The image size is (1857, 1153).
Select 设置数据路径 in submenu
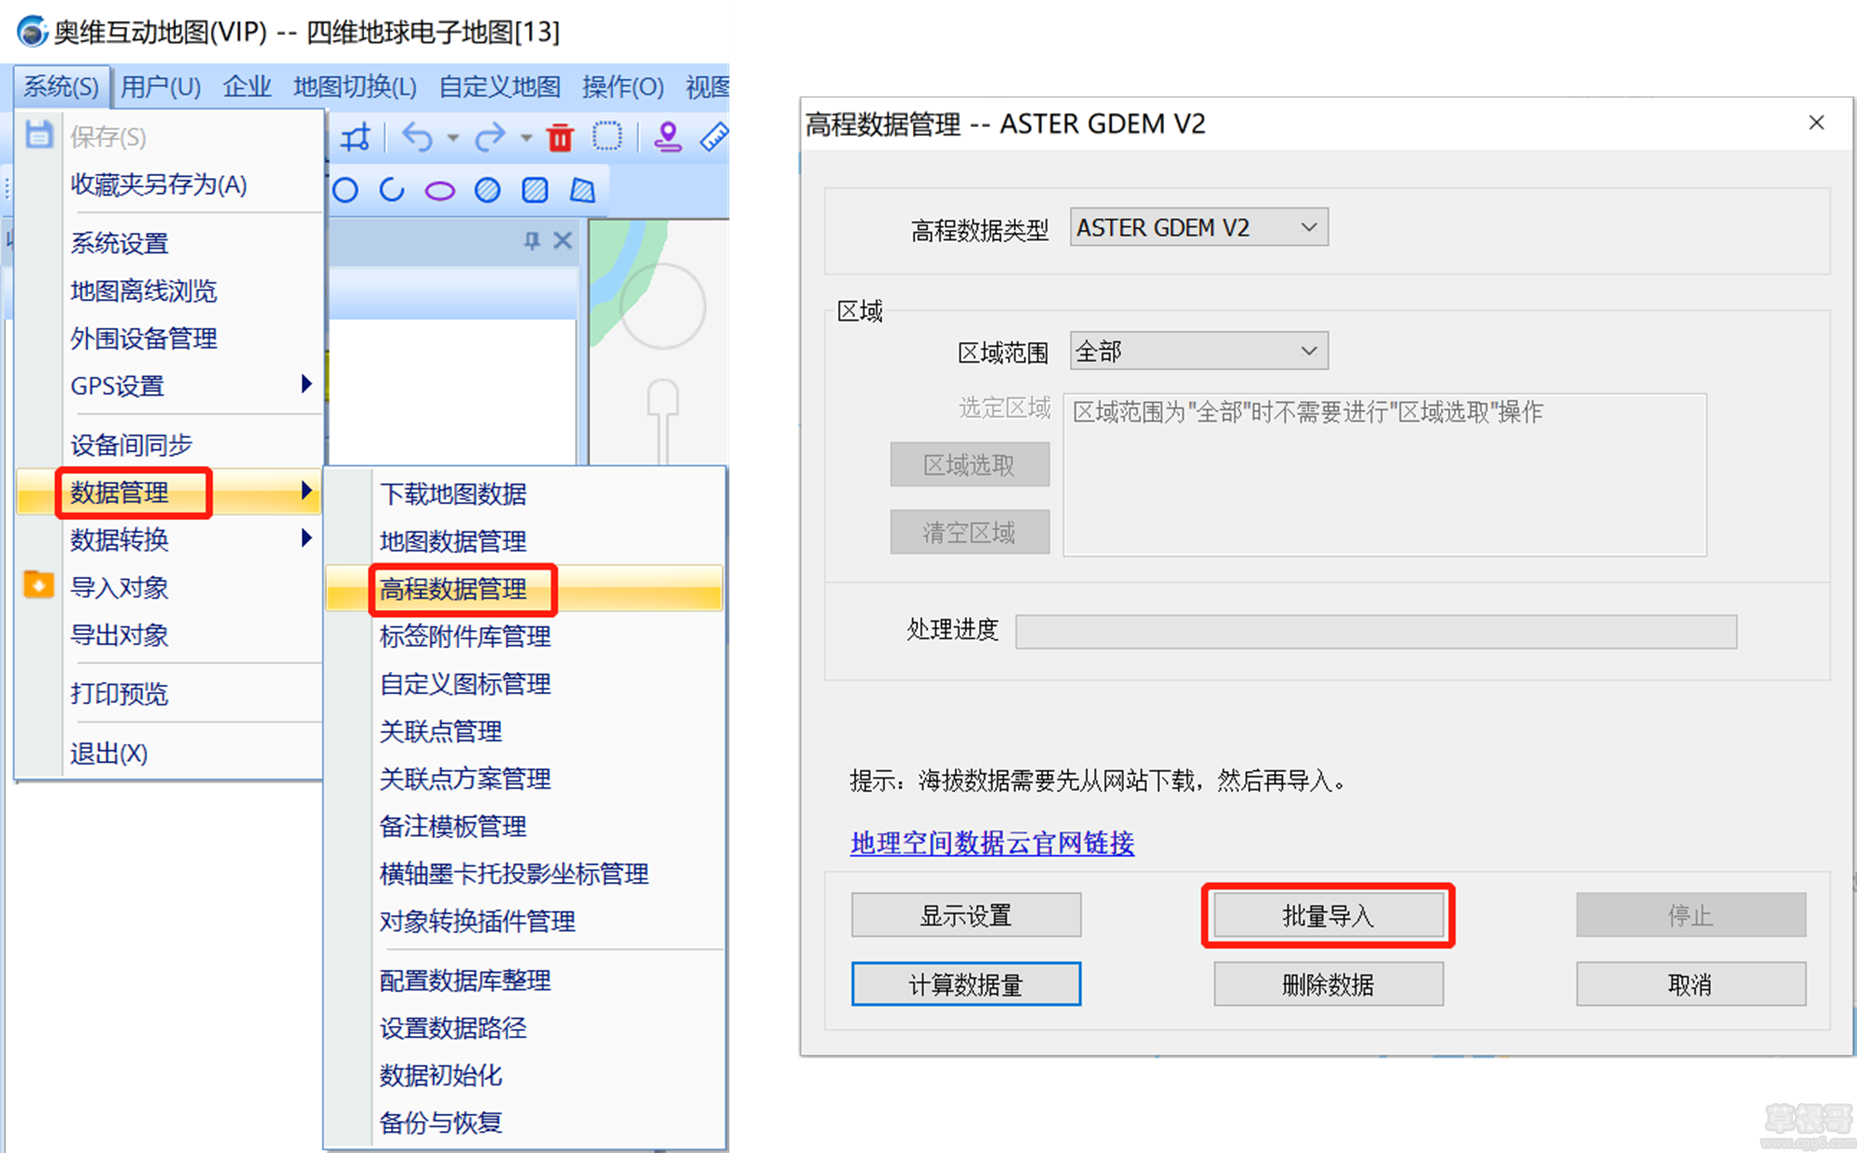(x=524, y=1028)
